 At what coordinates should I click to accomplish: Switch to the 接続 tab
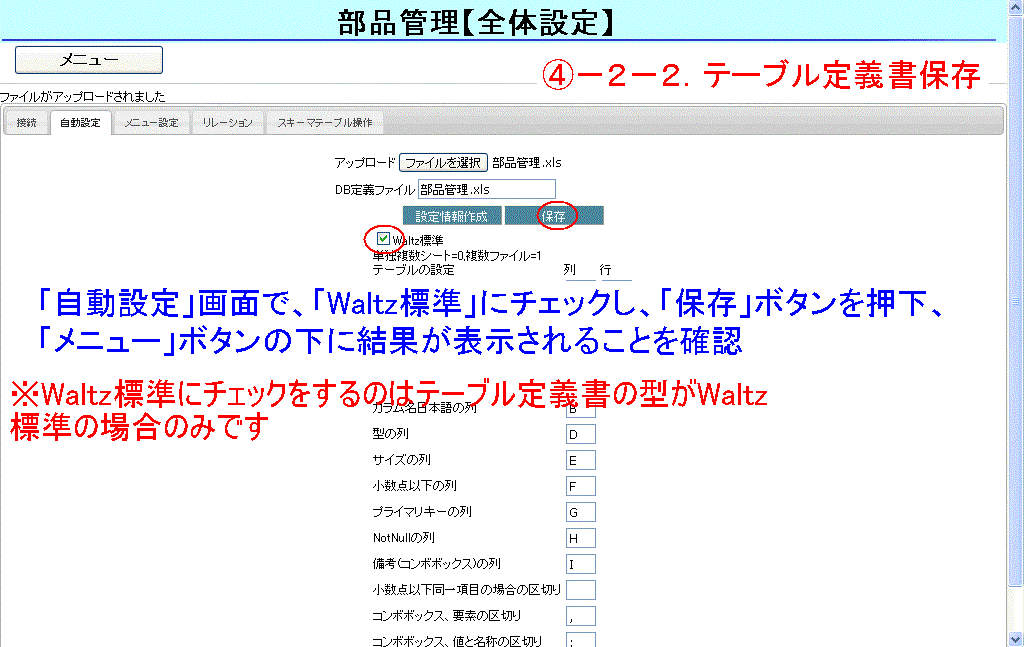pos(27,123)
